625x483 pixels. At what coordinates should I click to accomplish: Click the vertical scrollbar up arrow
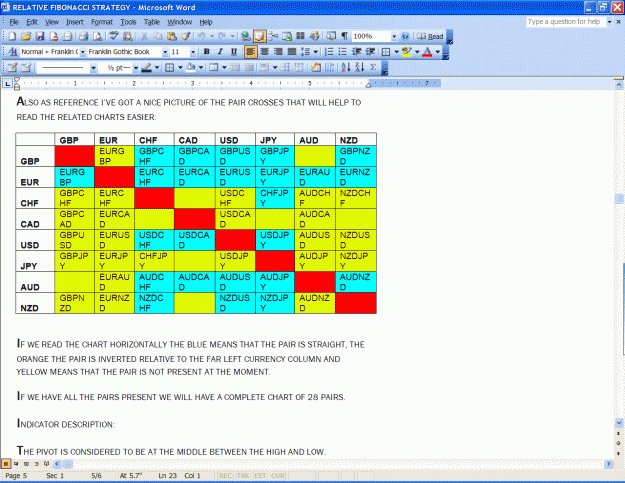619,85
